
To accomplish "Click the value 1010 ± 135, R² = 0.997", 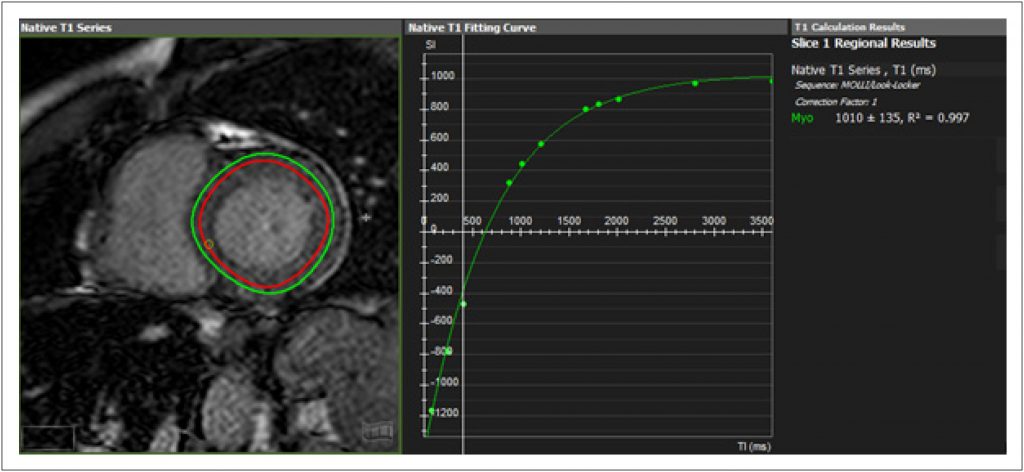I will (902, 118).
